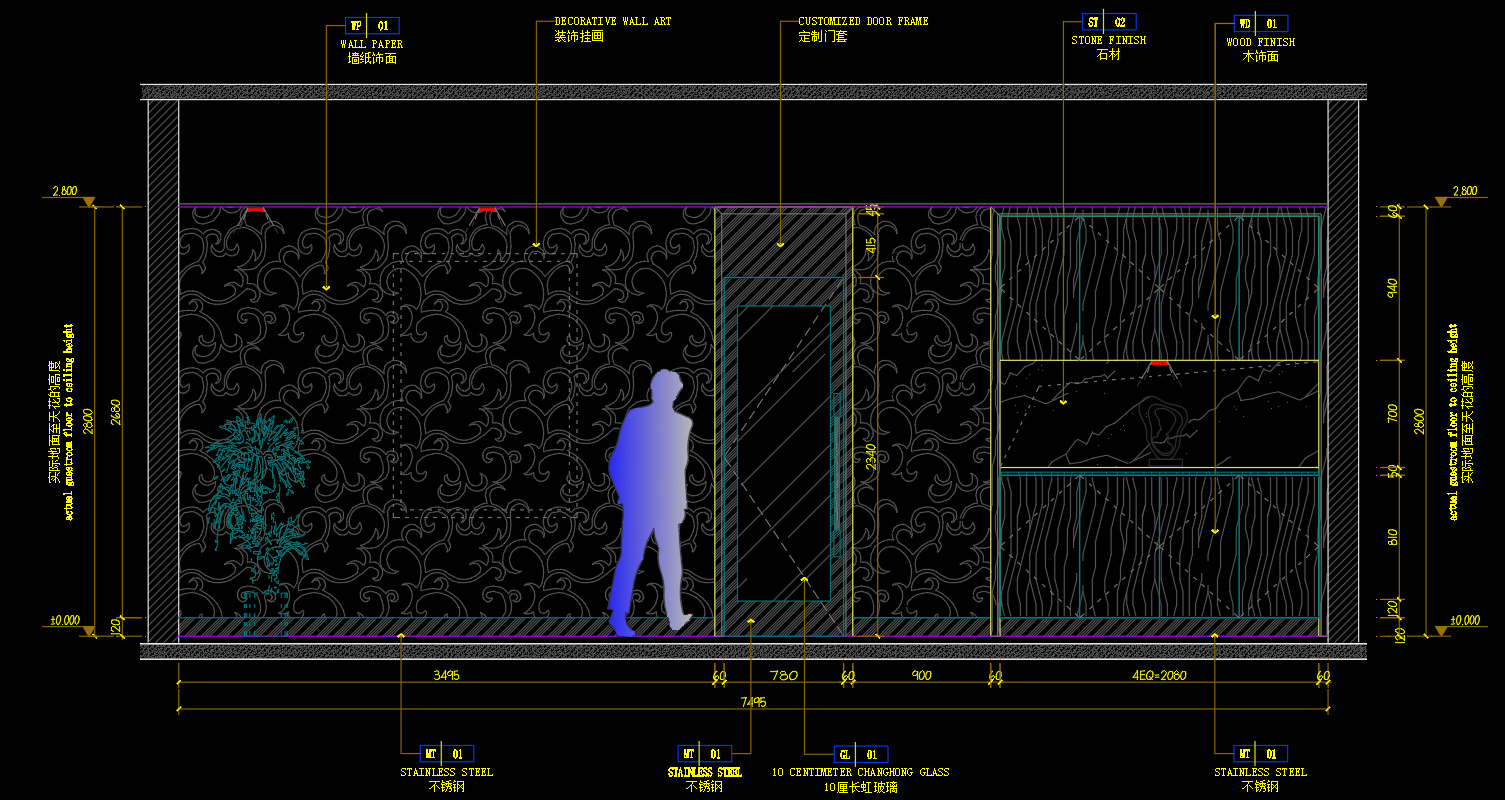Image resolution: width=1505 pixels, height=800 pixels.
Task: Click the 900 dimension text
Action: point(921,675)
